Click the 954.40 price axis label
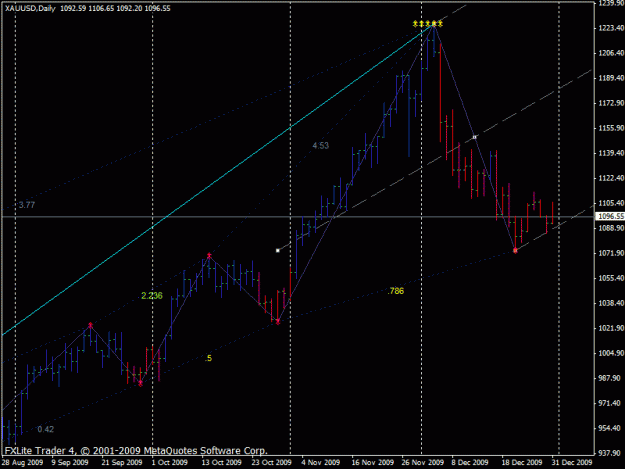Viewport: 625px width, 469px height. tap(611, 428)
